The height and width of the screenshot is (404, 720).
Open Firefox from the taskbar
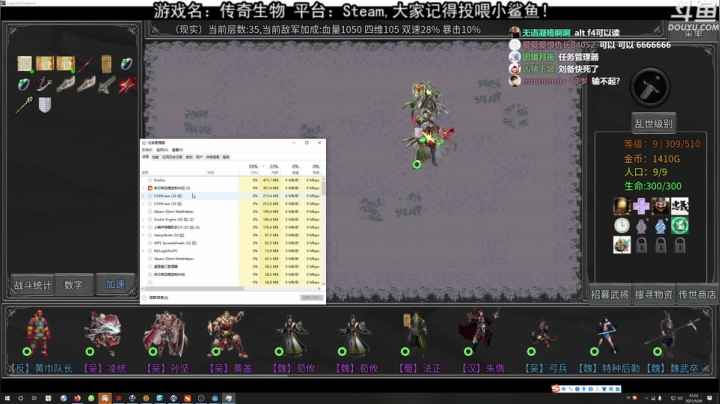tap(77, 398)
